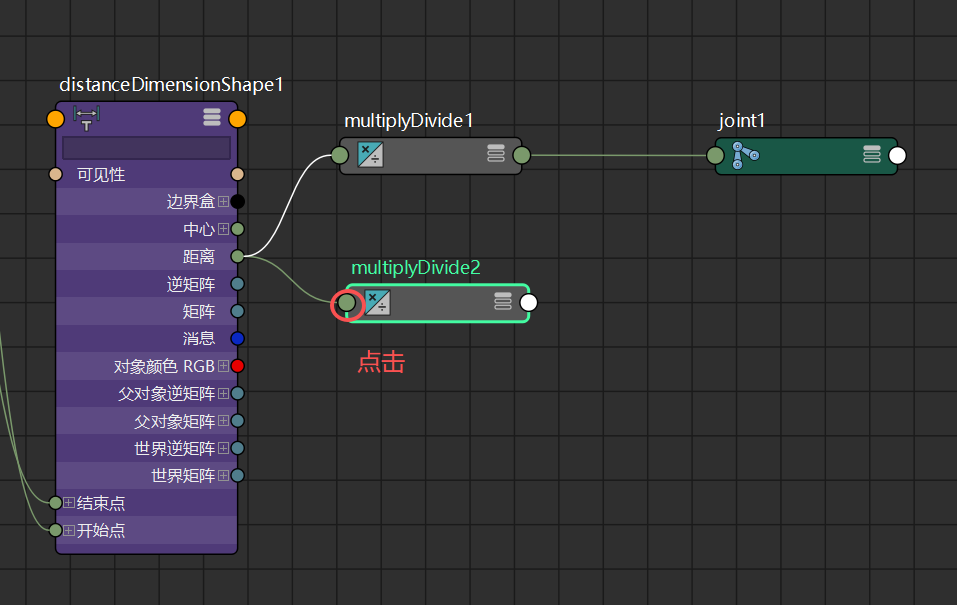The height and width of the screenshot is (605, 957).
Task: Click the distanceDimensionShape1 filter input field
Action: 146,148
